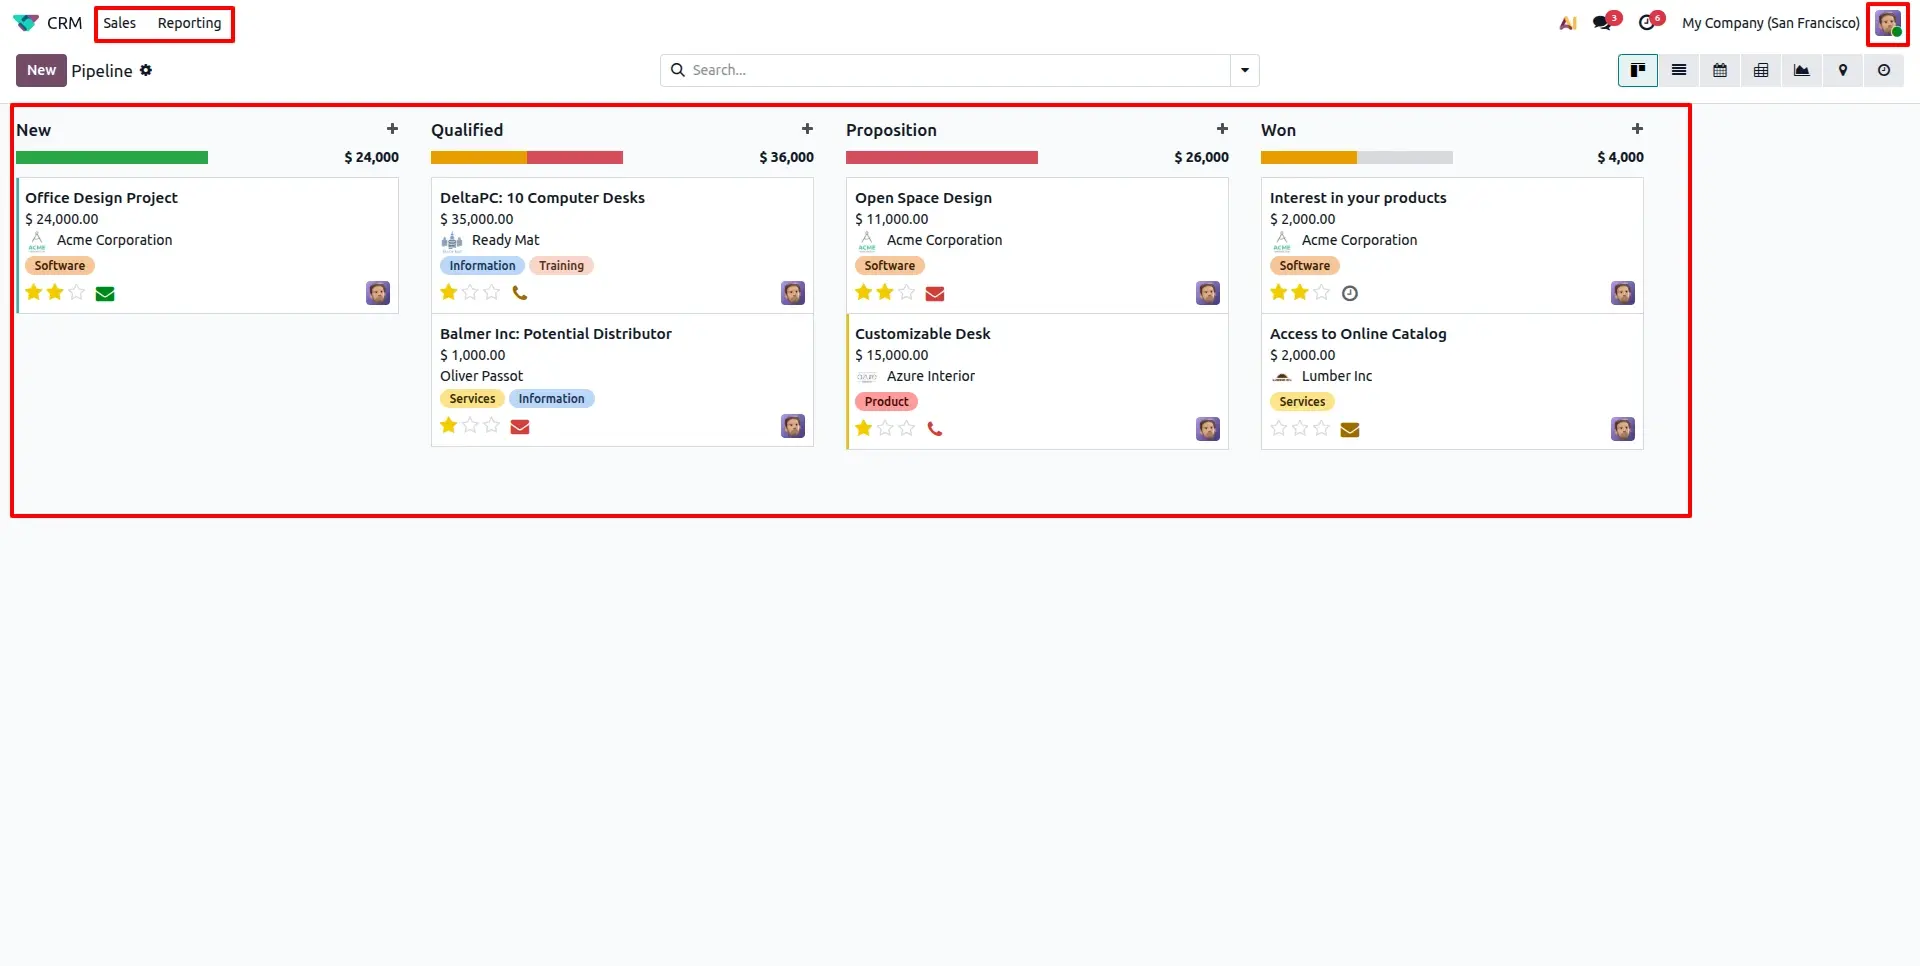Open email activity on Balmer Inc card
The width and height of the screenshot is (1920, 966).
point(520,426)
